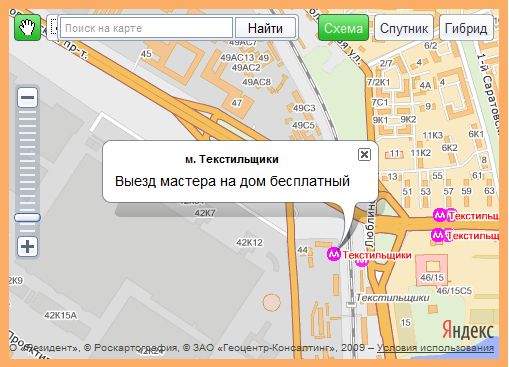Activate the hand pan tool

[28, 28]
